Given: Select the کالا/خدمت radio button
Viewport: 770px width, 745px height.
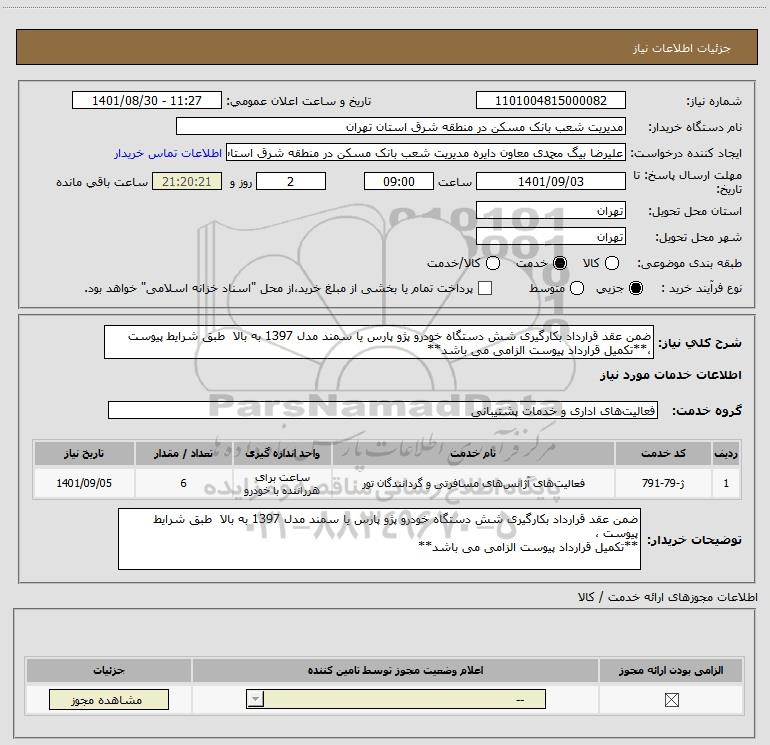Looking at the screenshot, I should pyautogui.click(x=493, y=263).
